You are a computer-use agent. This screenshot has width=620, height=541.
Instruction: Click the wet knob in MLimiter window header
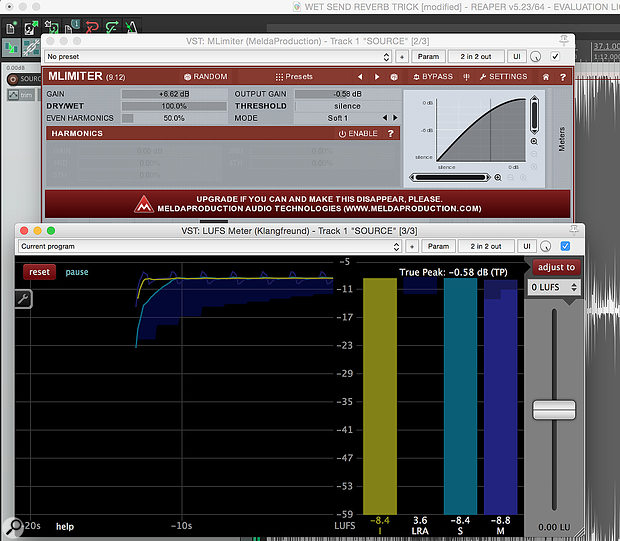point(535,57)
